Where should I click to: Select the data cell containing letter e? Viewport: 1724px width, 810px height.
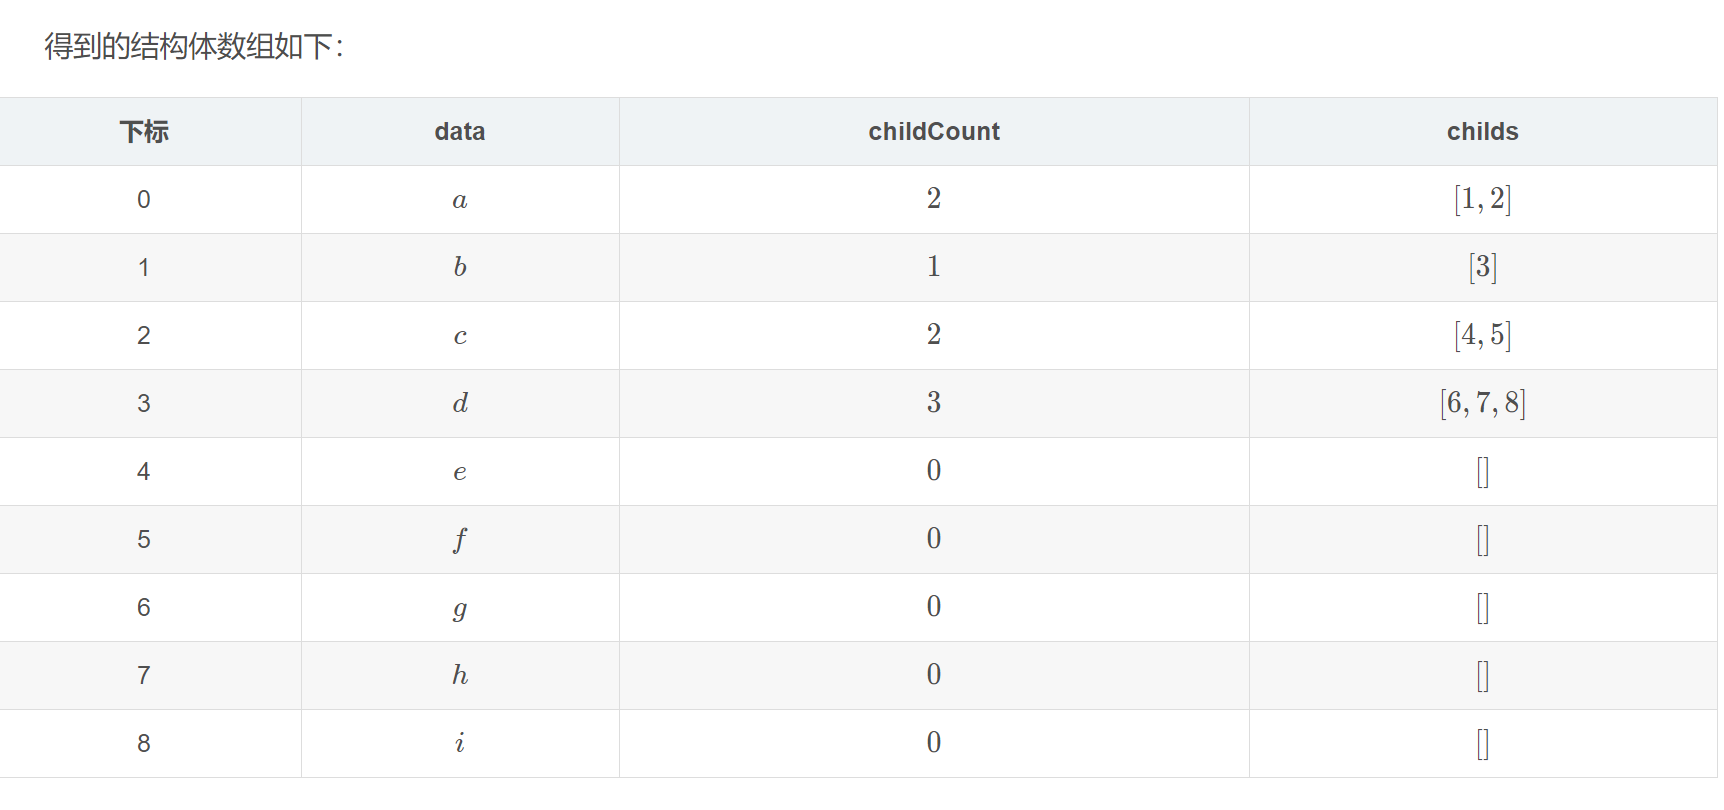460,472
